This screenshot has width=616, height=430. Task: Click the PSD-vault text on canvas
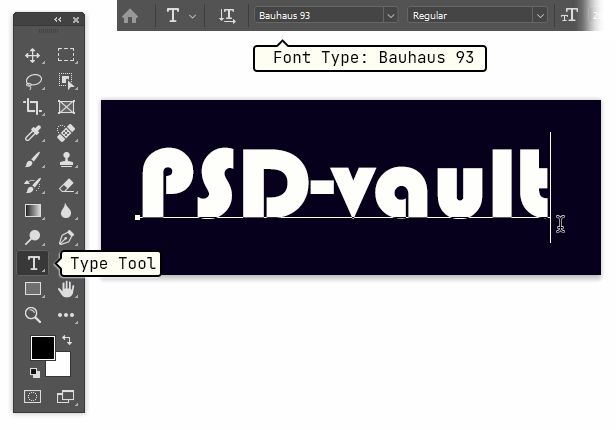(342, 183)
